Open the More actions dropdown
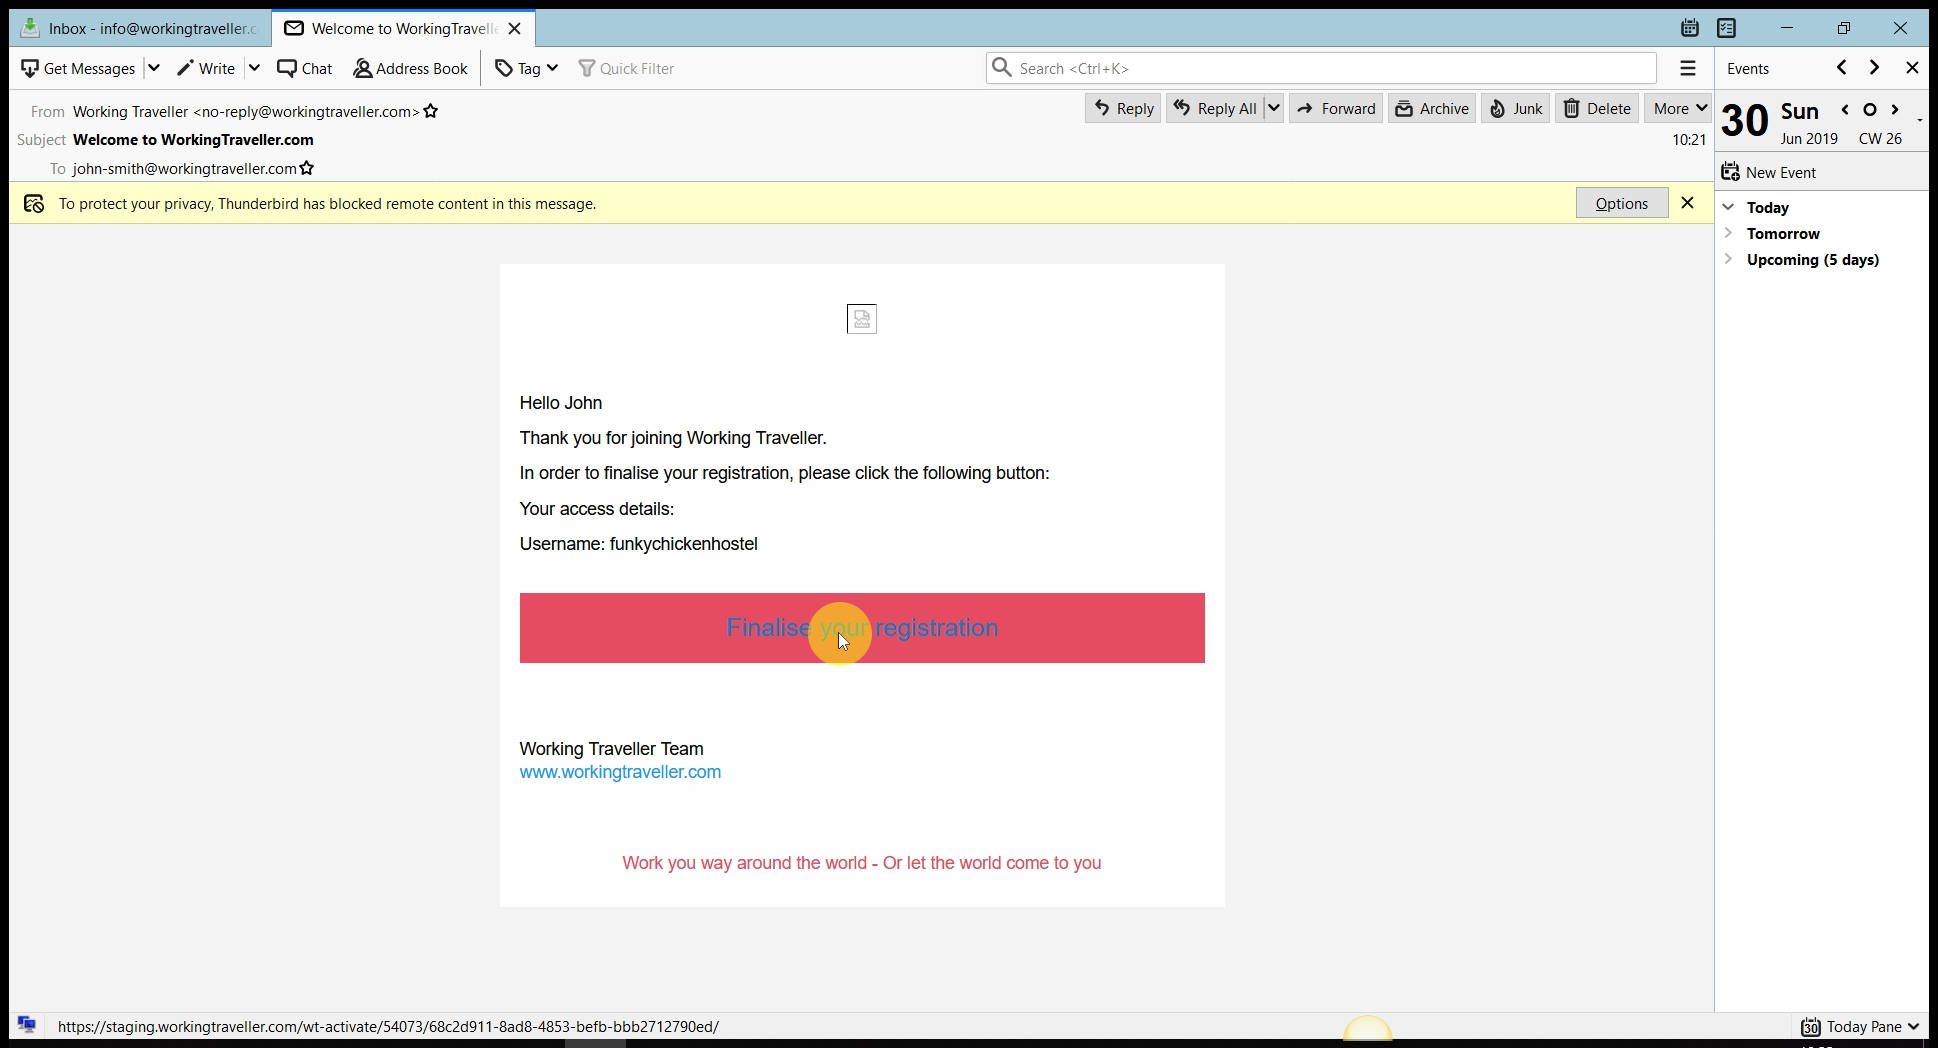The width and height of the screenshot is (1938, 1048). point(1679,108)
